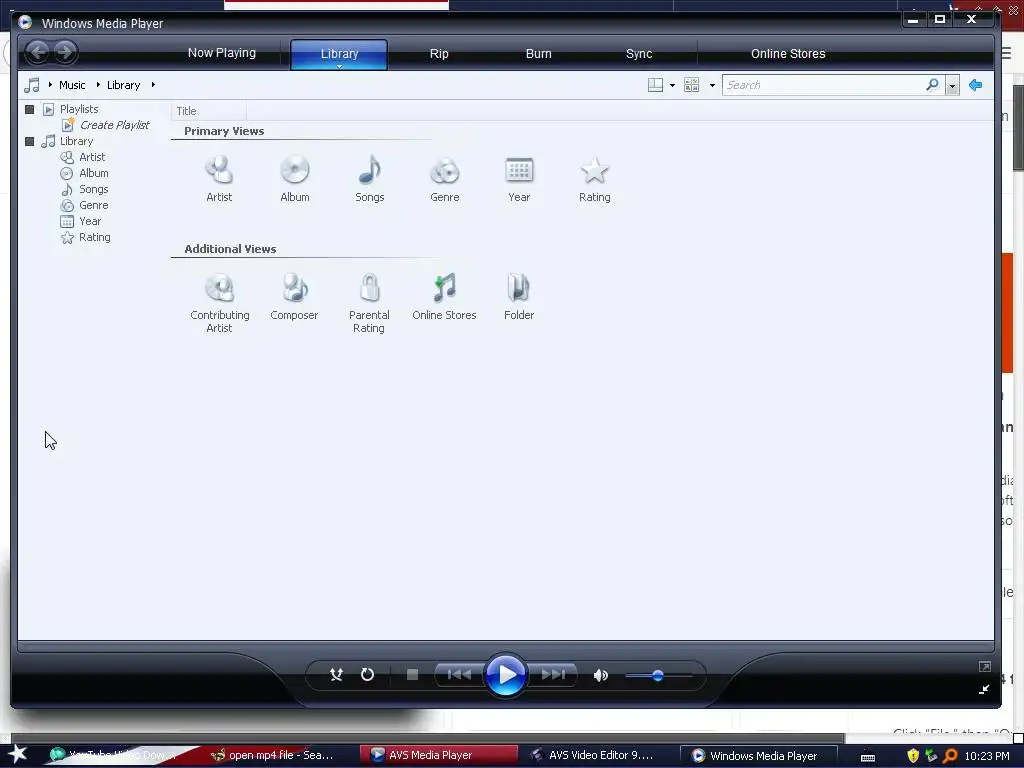Switch to the Now Playing tab

coord(221,53)
